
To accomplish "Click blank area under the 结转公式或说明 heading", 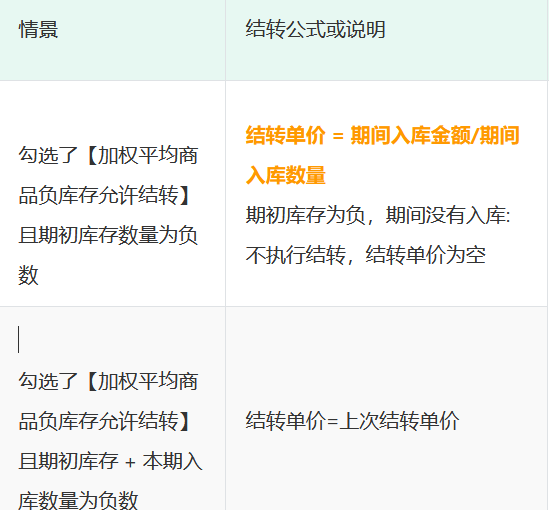I will 385,61.
